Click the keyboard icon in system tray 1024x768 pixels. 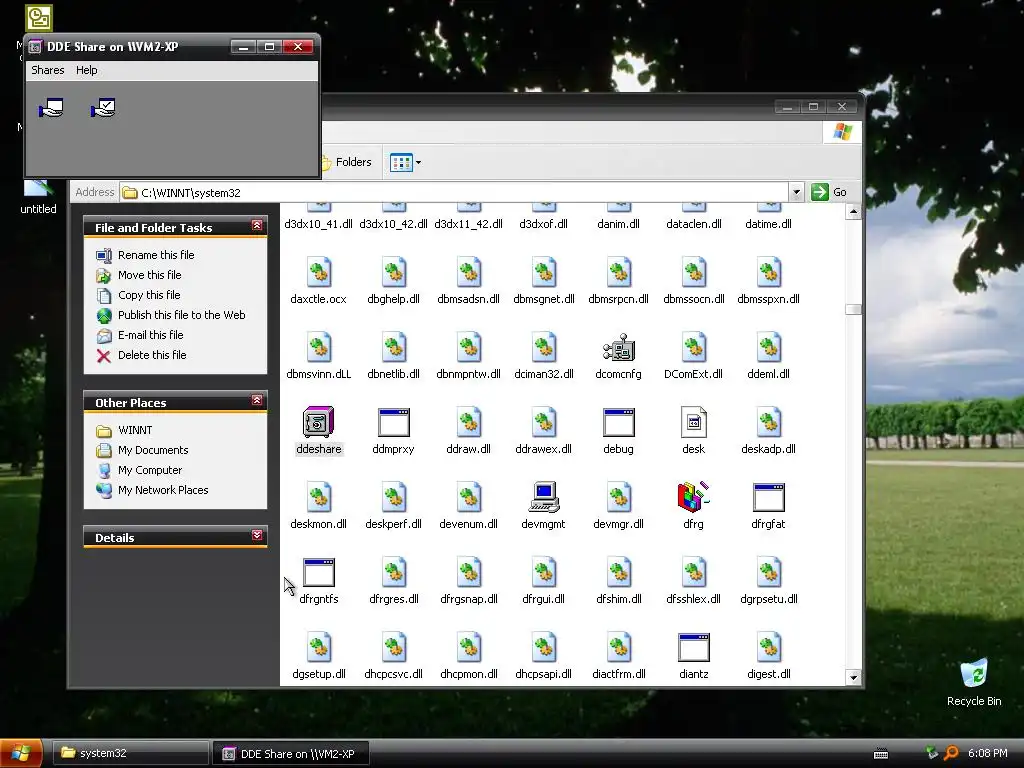click(x=881, y=754)
